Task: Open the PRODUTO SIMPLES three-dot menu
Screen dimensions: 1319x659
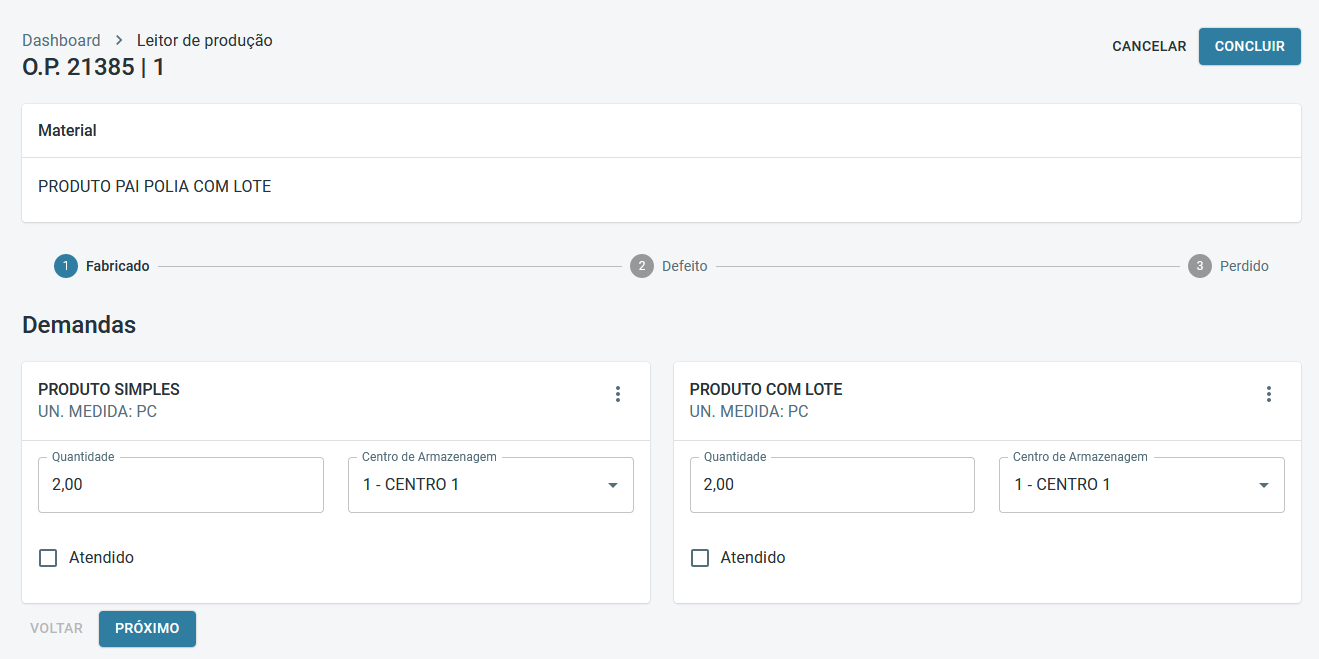Action: 618,394
